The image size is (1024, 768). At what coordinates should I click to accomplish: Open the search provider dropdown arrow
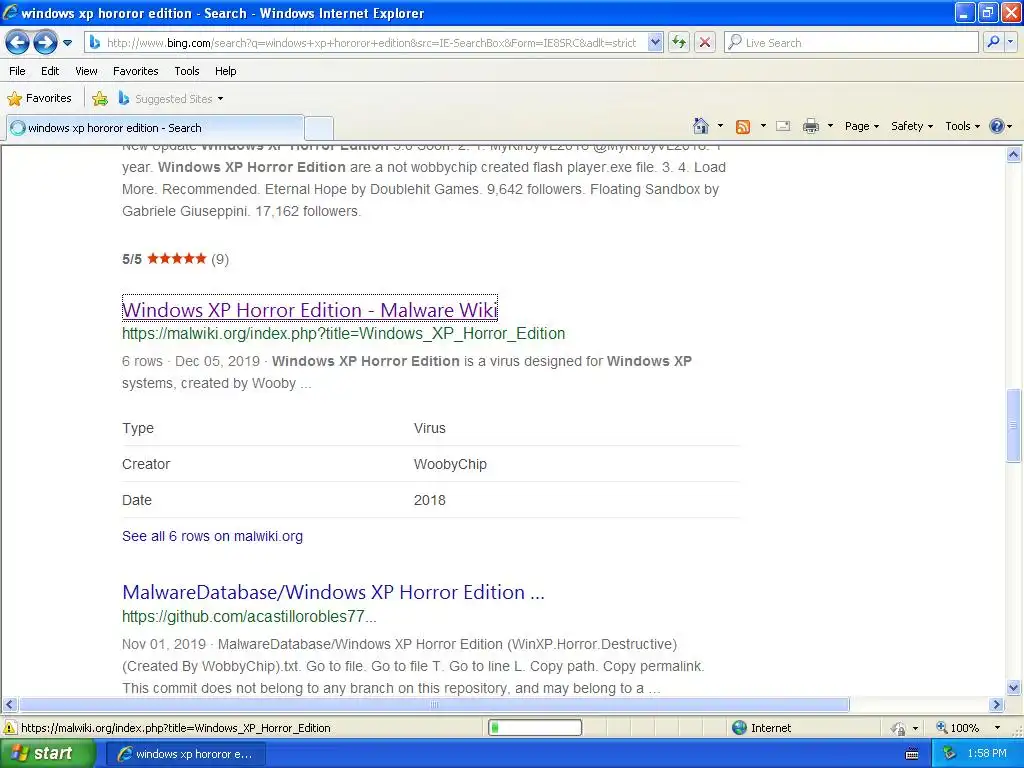1011,42
